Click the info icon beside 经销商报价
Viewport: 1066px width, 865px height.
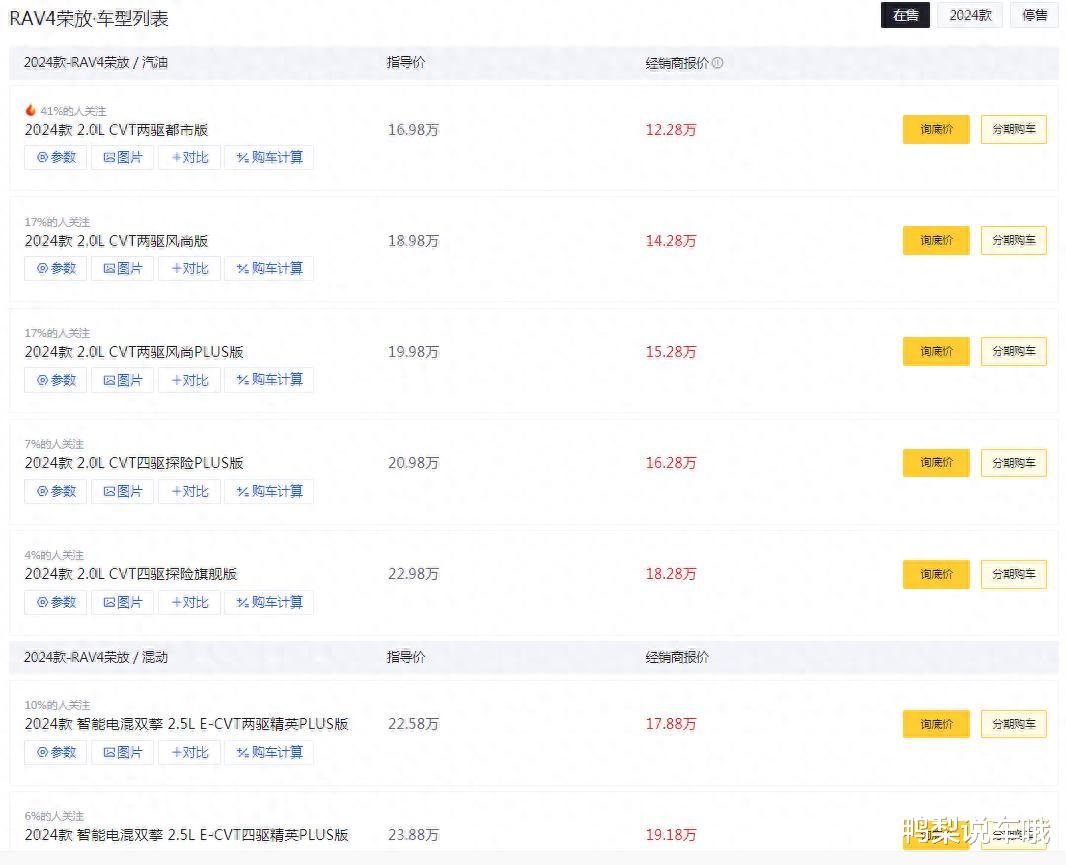(x=717, y=63)
